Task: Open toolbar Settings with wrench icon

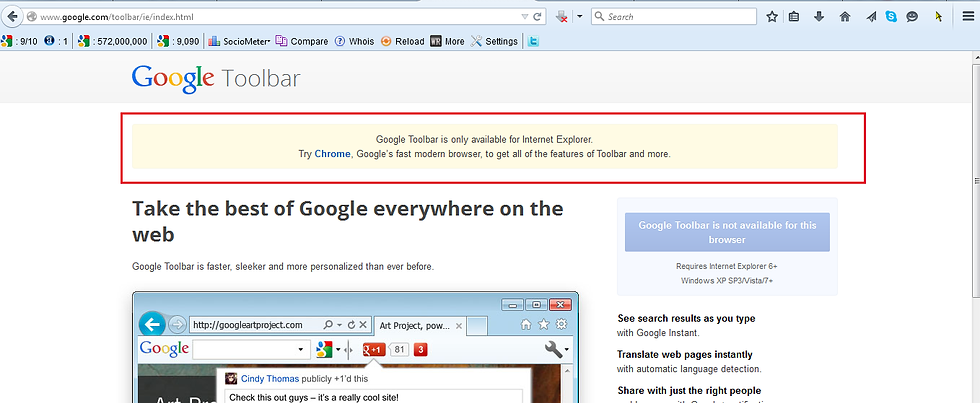Action: point(494,41)
